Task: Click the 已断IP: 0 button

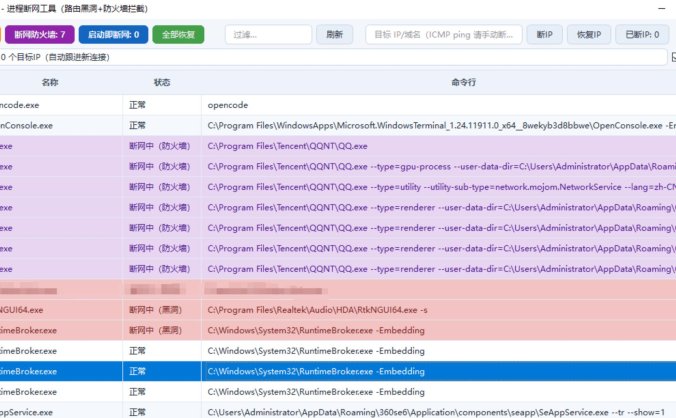Action: [x=642, y=34]
